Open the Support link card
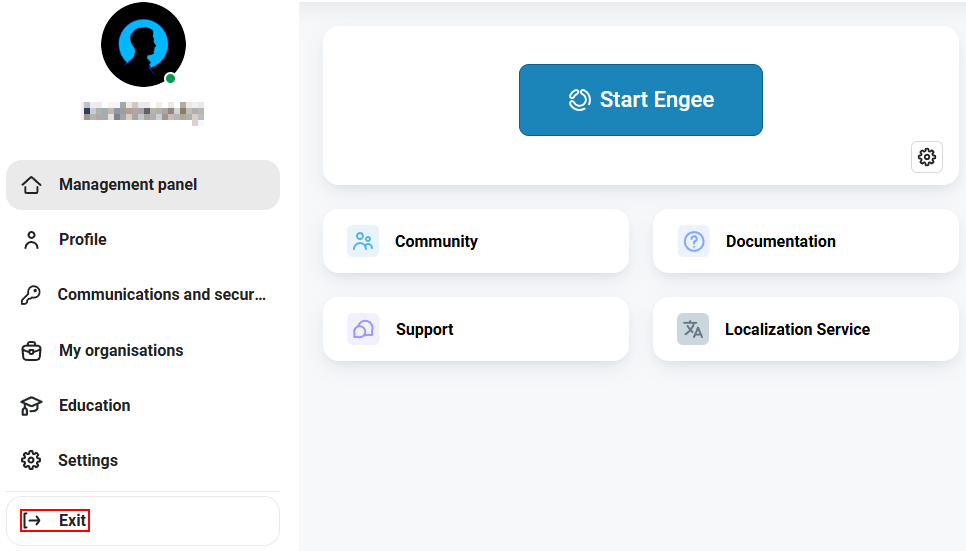 pyautogui.click(x=476, y=329)
